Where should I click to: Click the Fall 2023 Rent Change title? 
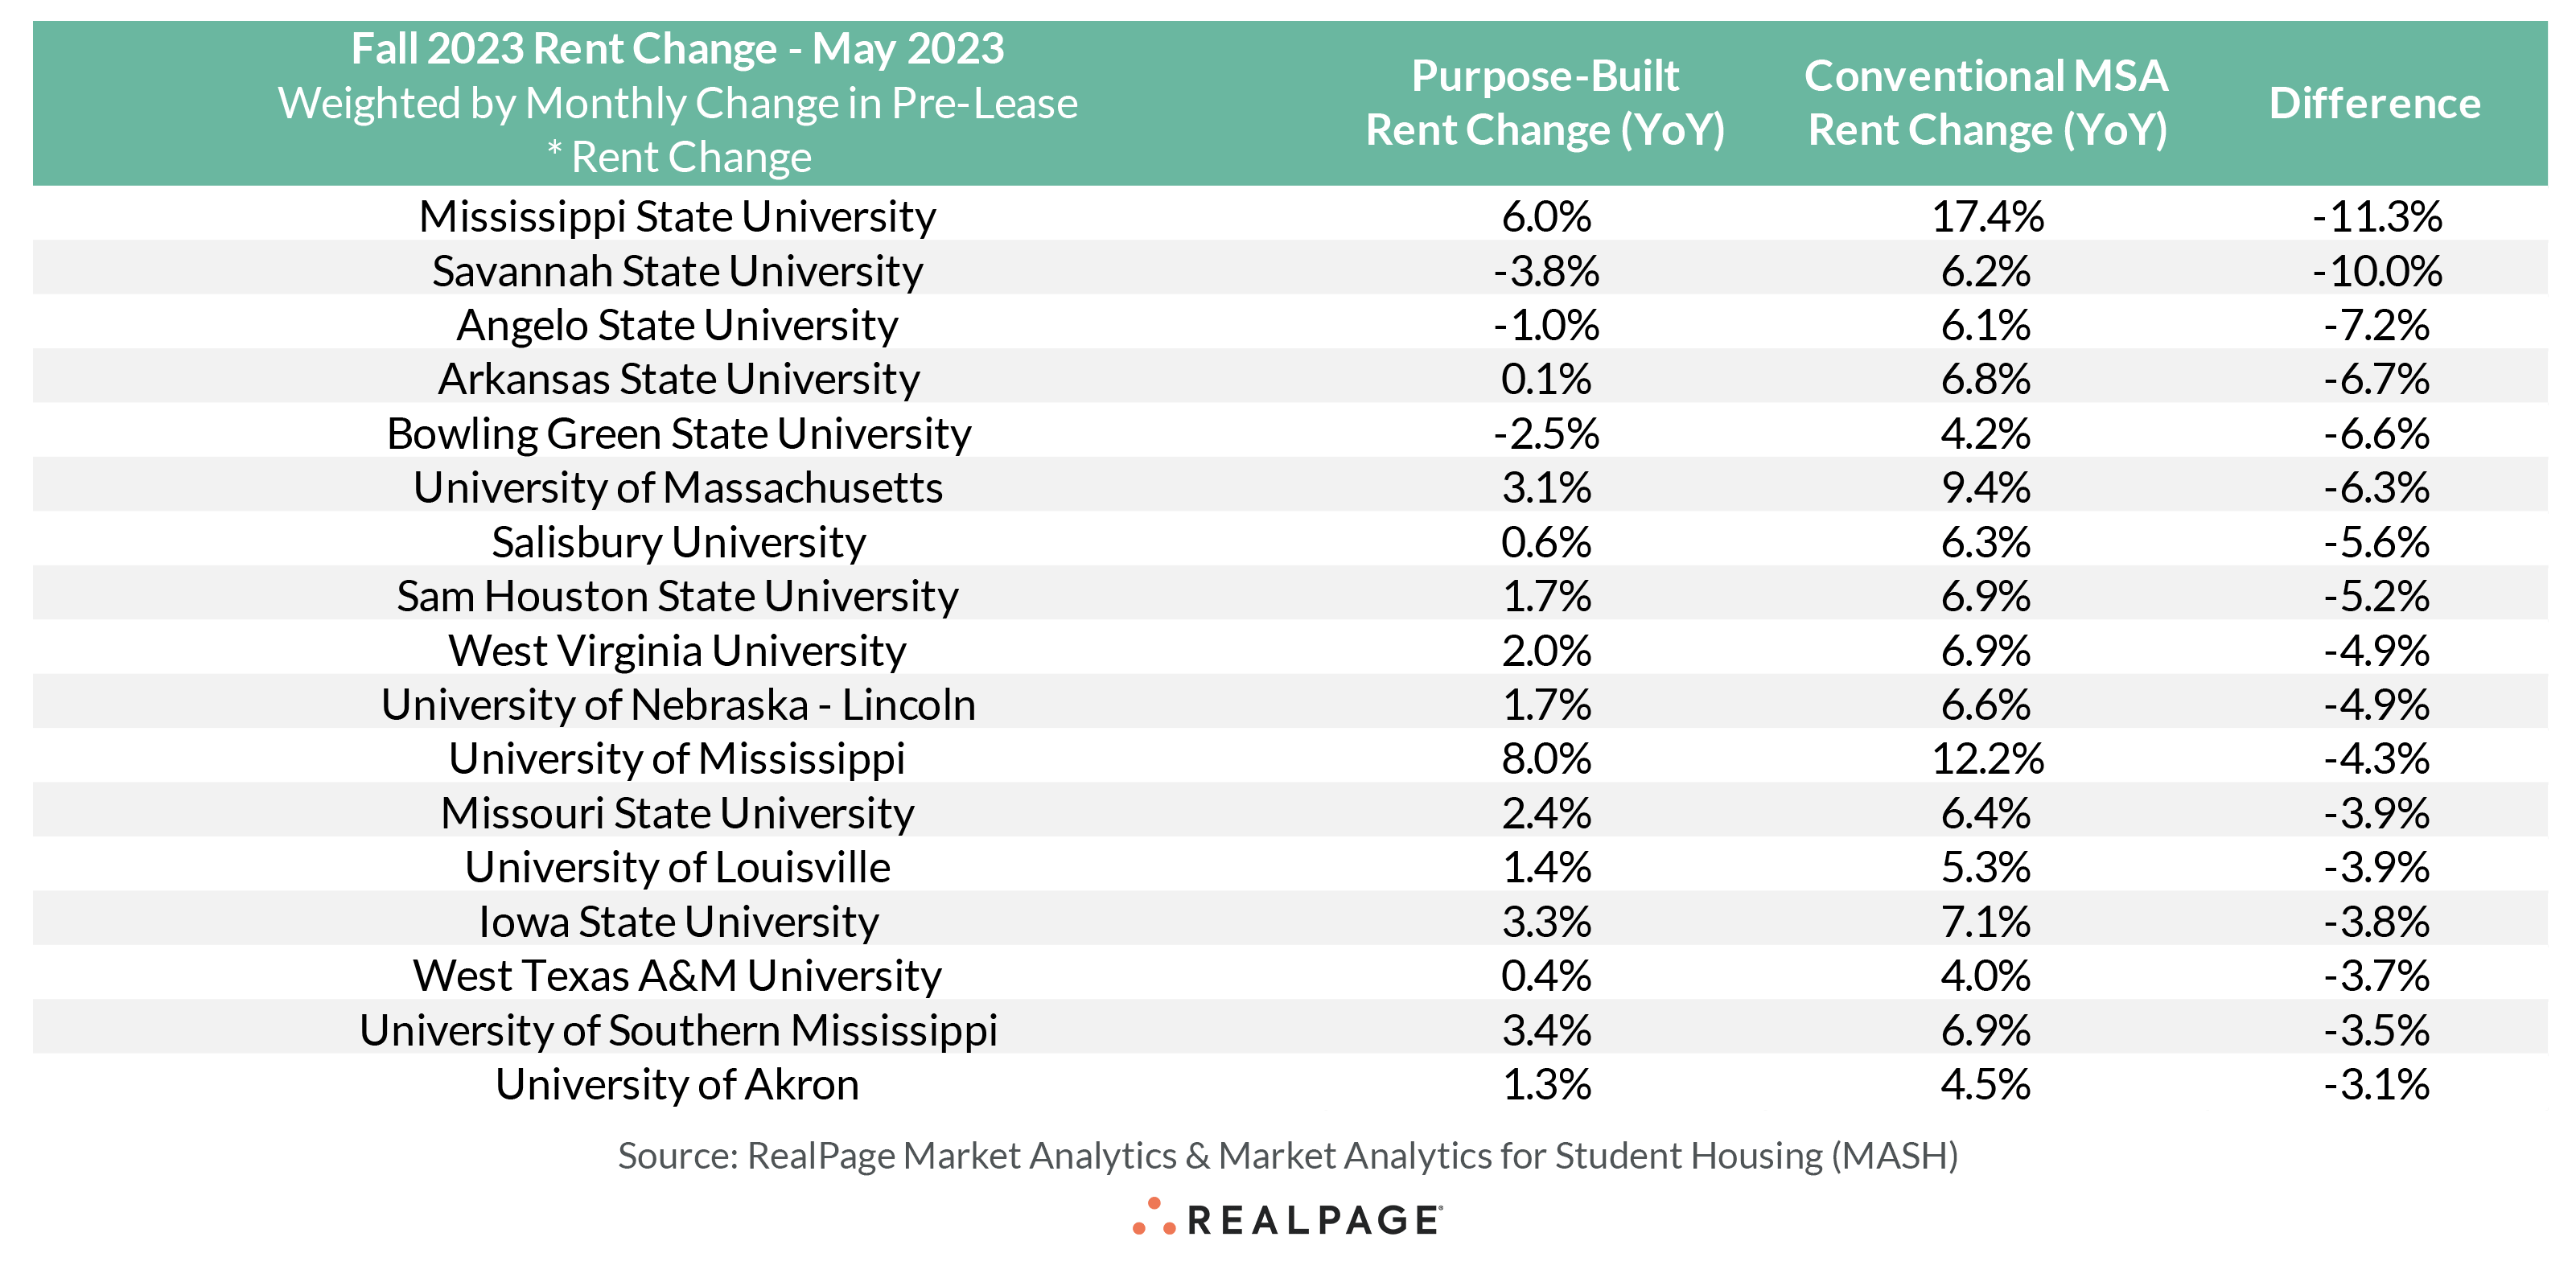[x=678, y=49]
